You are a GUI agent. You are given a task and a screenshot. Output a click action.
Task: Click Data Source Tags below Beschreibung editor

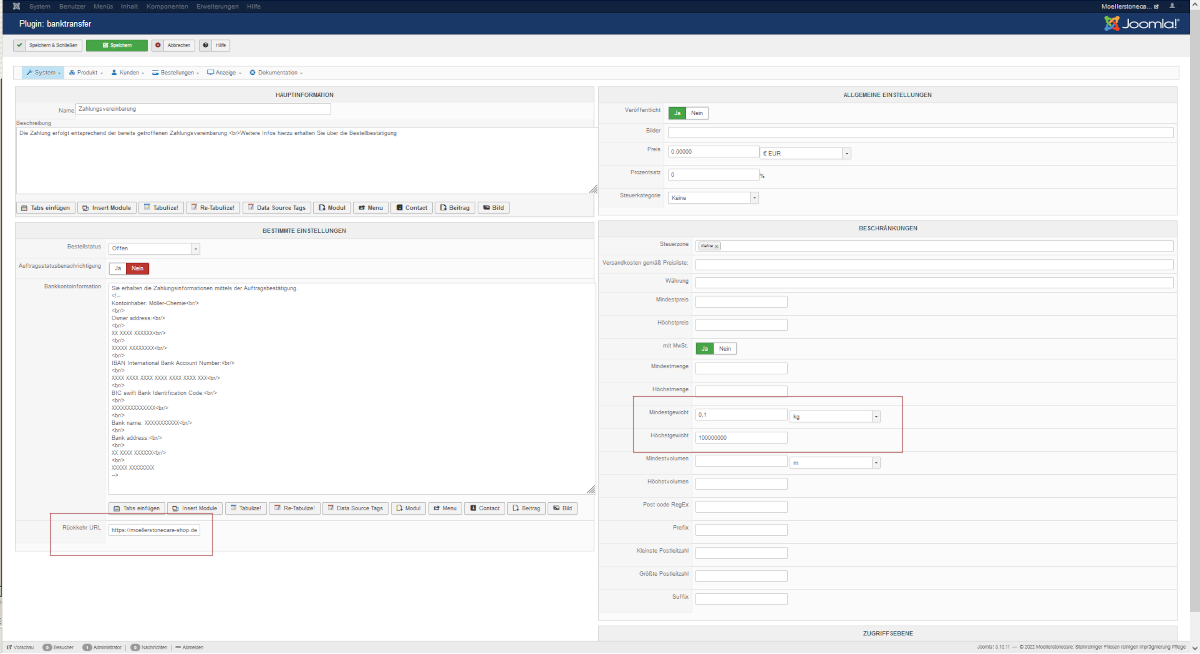pos(277,208)
